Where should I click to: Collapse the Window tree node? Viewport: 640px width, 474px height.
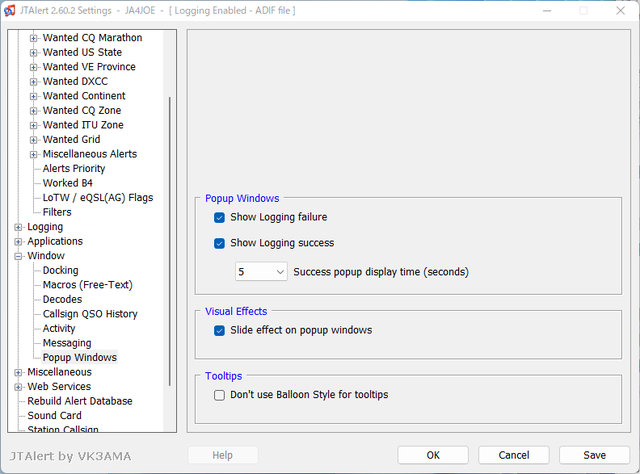pyautogui.click(x=18, y=256)
